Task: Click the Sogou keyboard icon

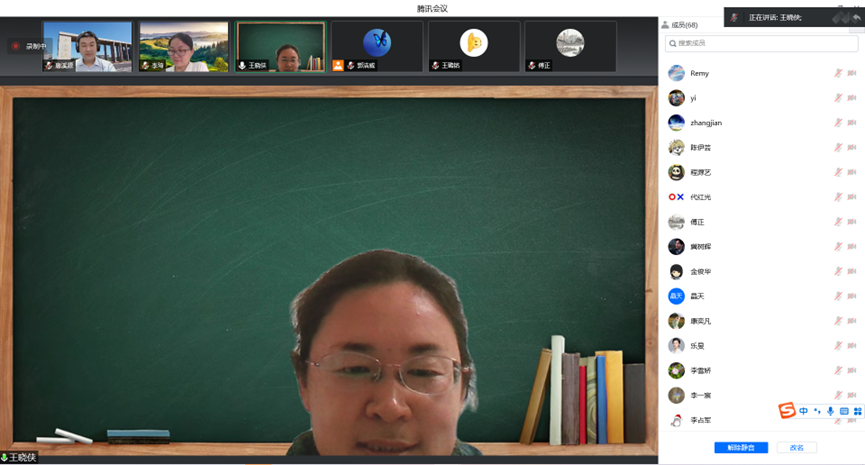Action: click(x=844, y=411)
